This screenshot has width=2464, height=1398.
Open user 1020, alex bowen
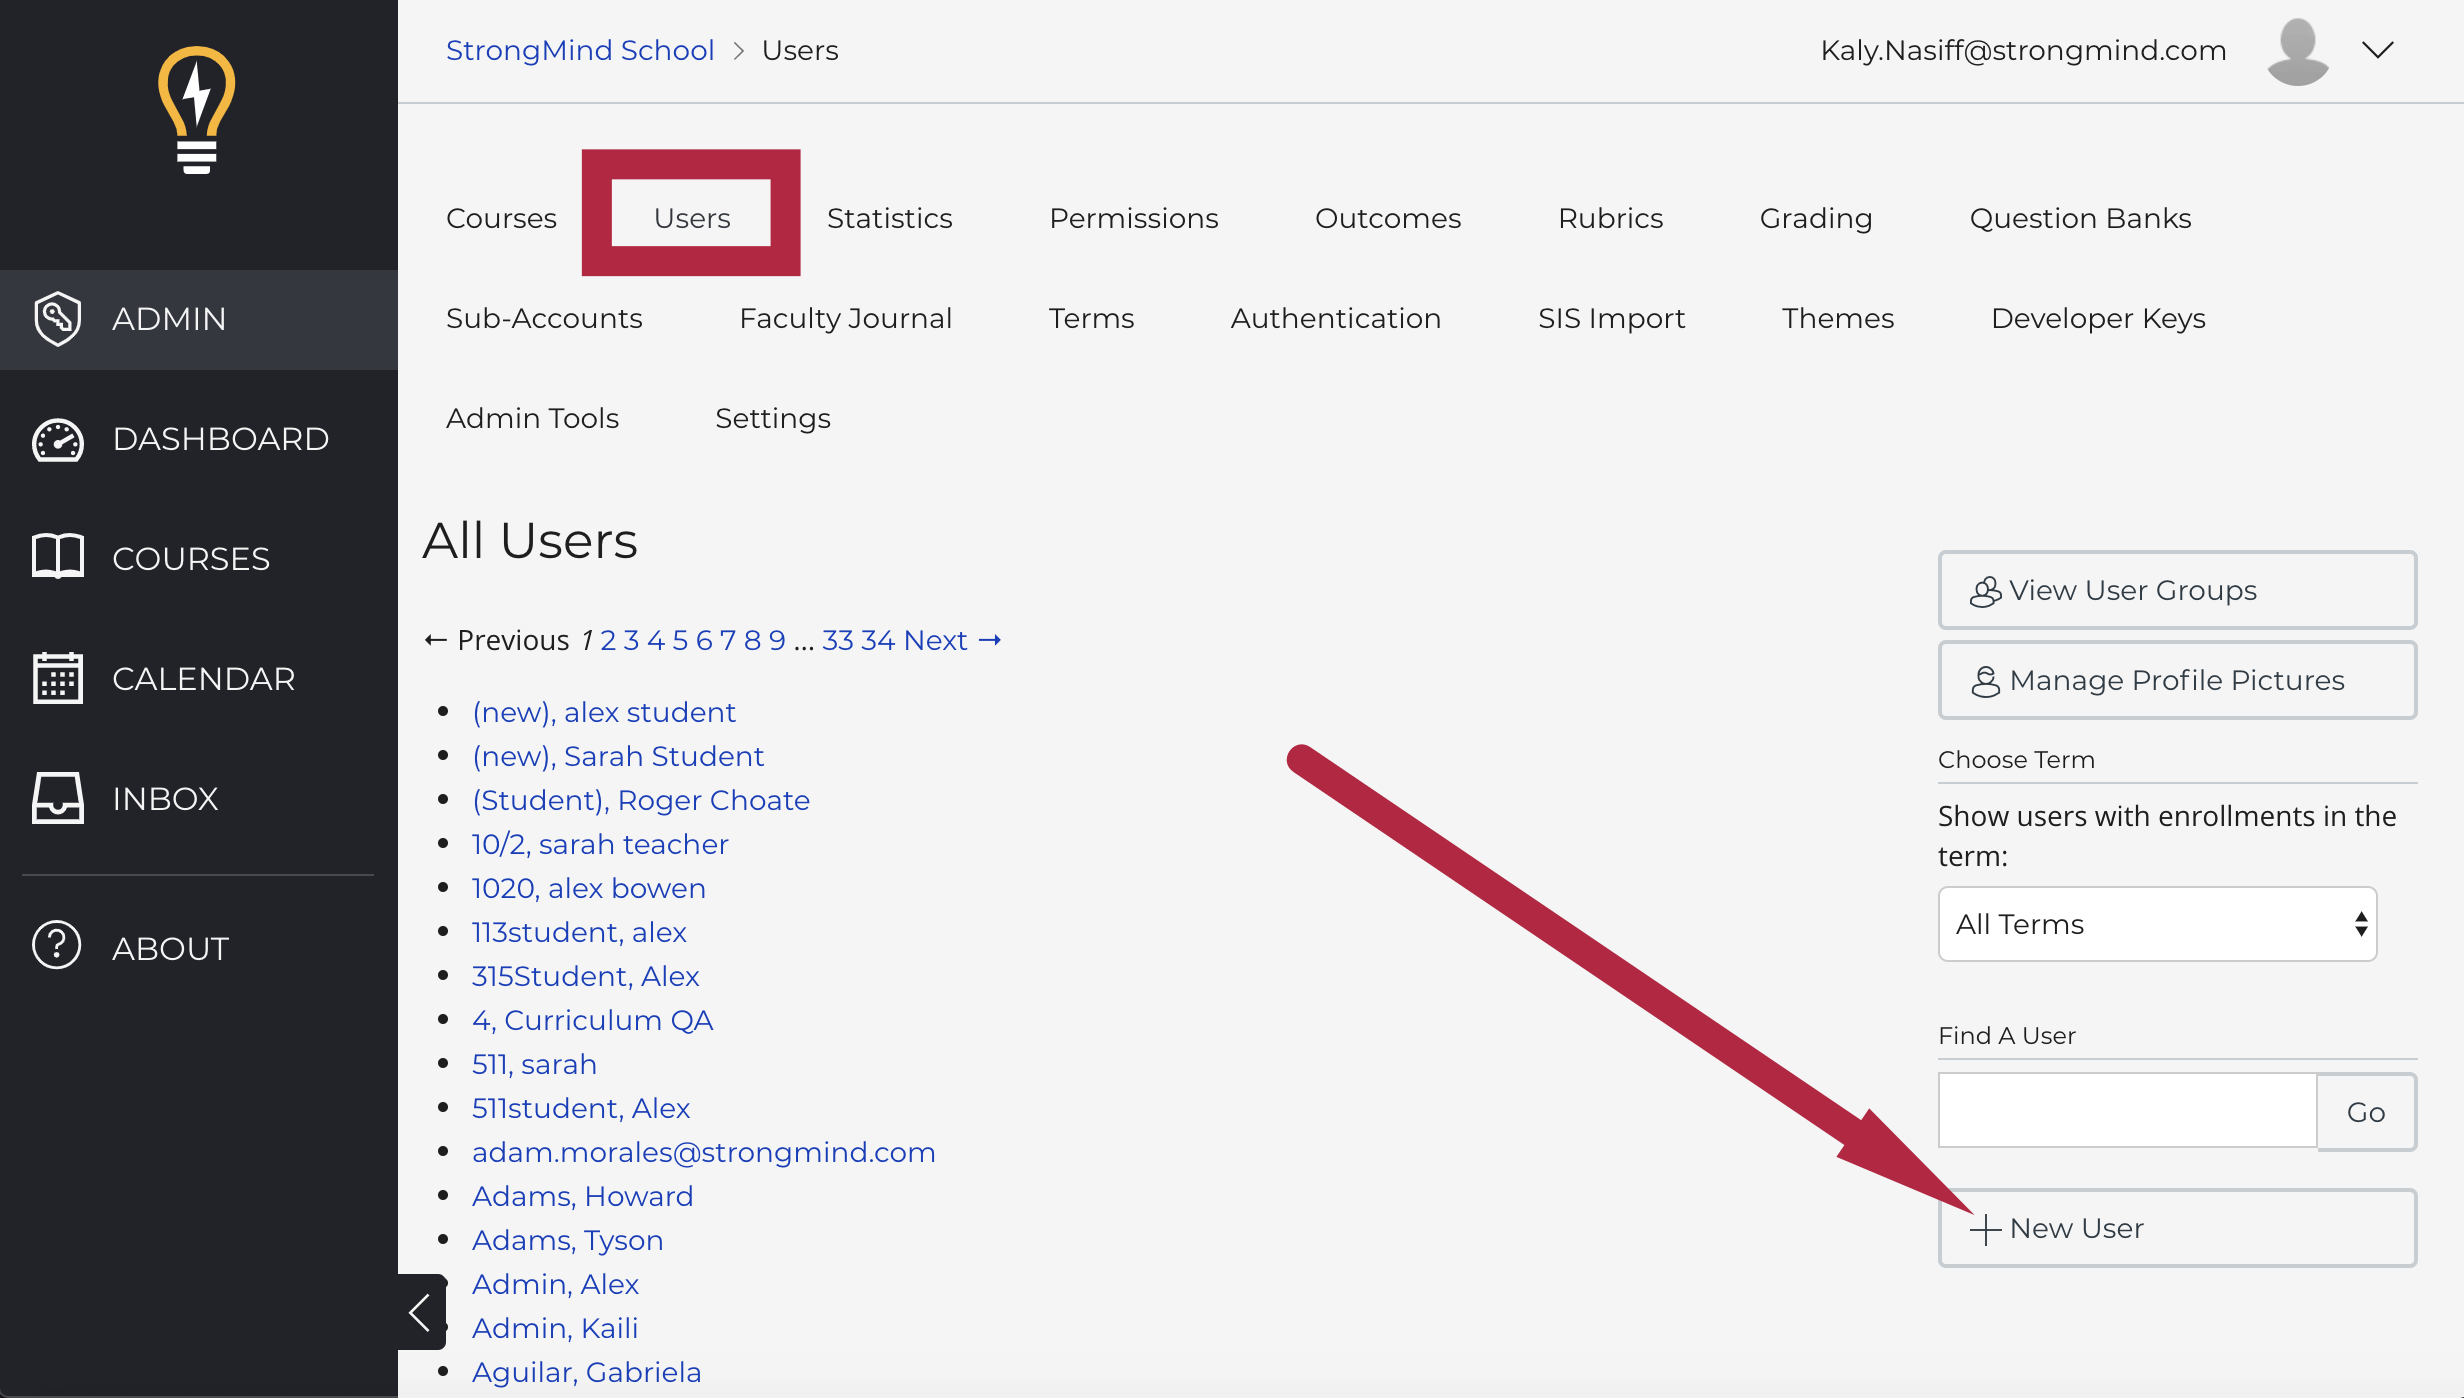[589, 888]
